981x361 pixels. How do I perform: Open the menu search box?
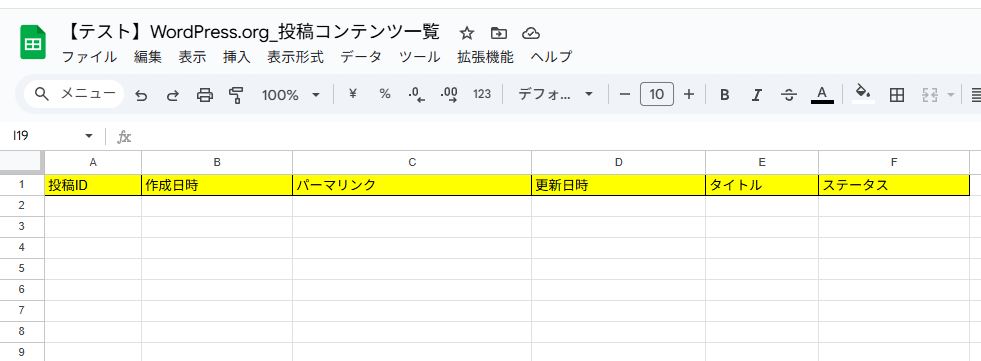tap(74, 94)
